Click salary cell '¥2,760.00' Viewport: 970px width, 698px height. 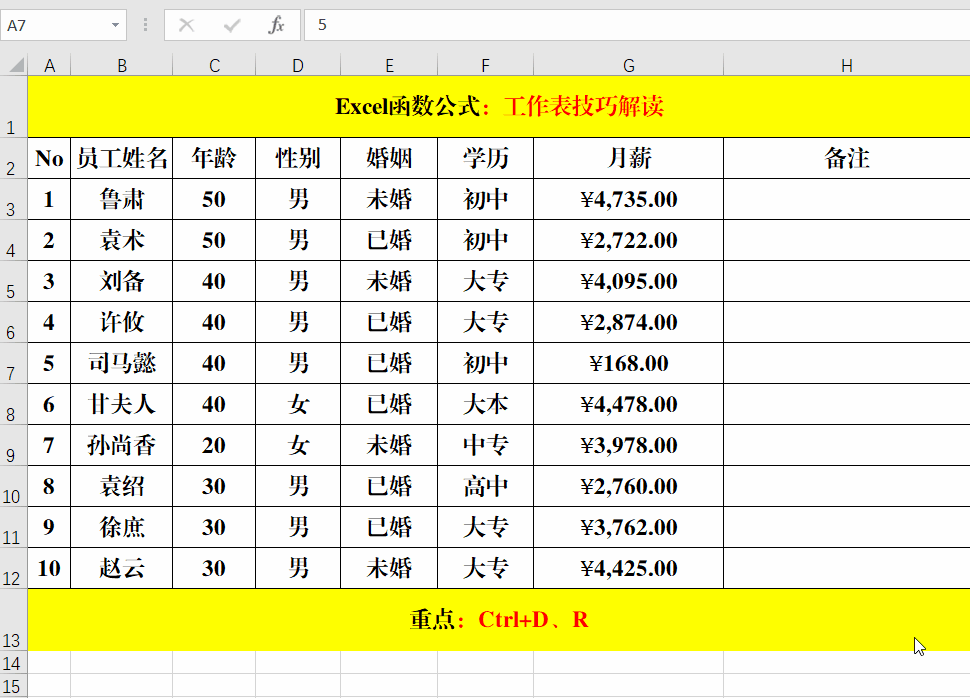pos(629,486)
